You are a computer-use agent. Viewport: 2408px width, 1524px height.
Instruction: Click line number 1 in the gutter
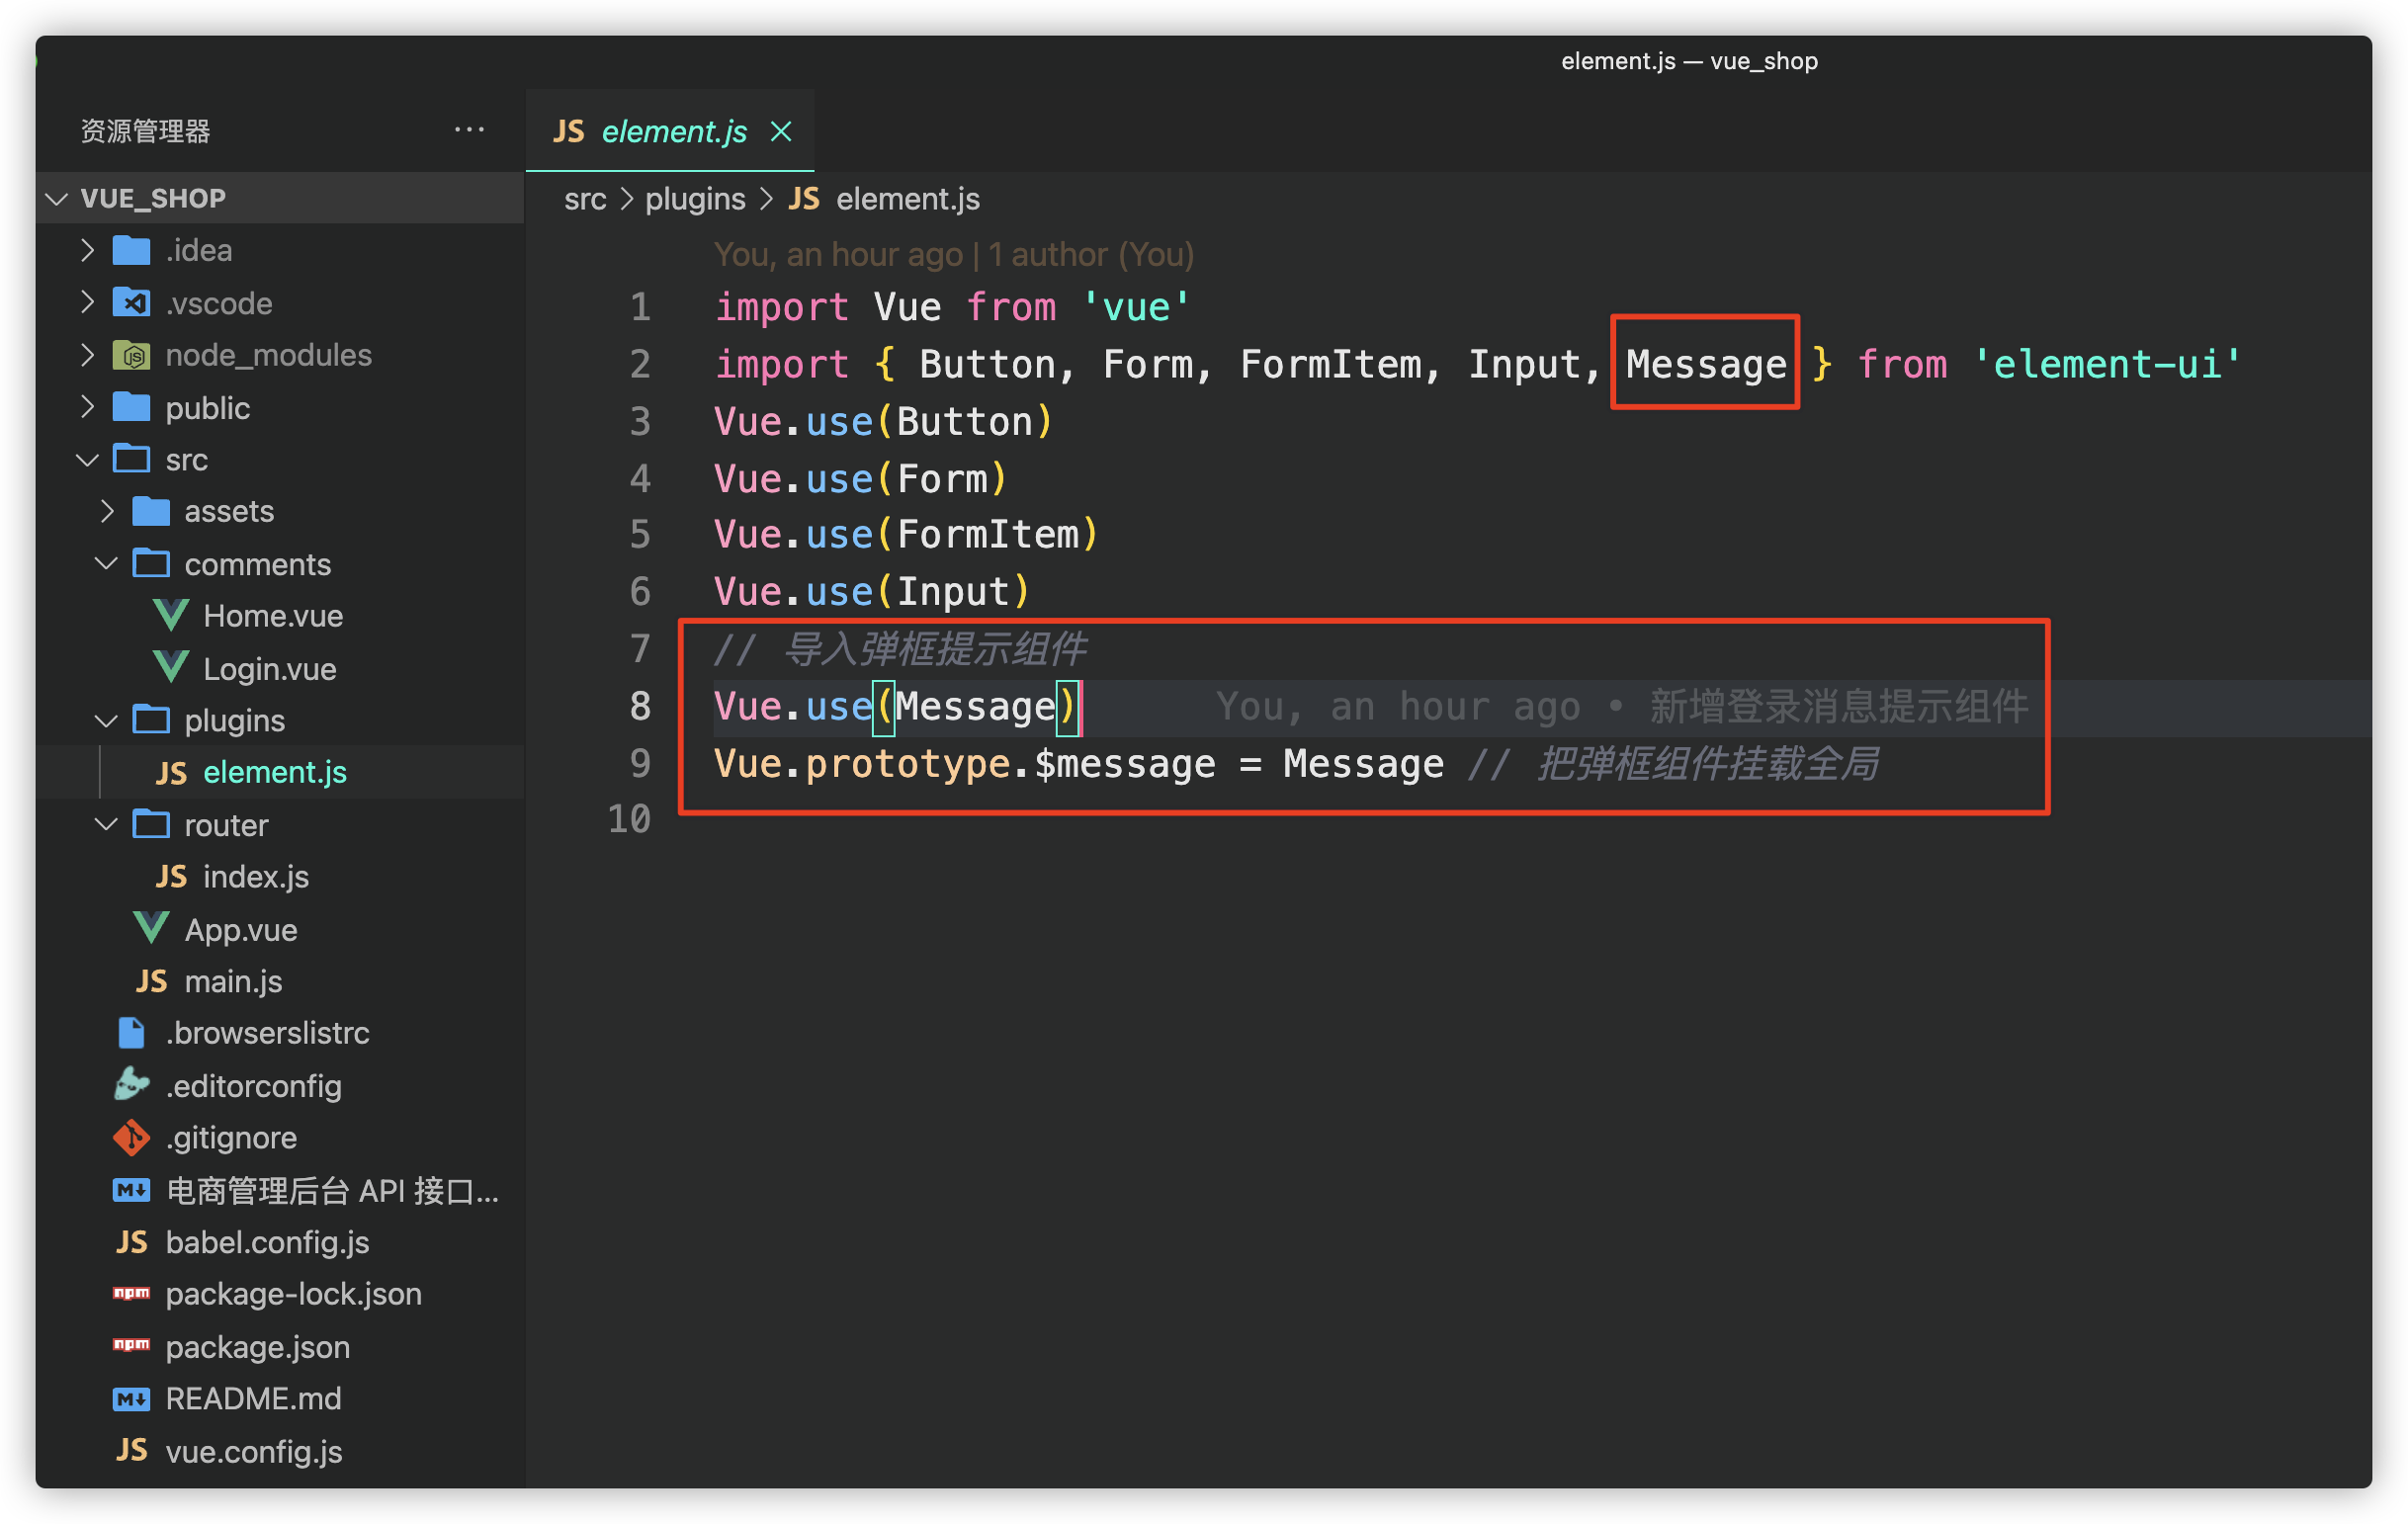[640, 307]
